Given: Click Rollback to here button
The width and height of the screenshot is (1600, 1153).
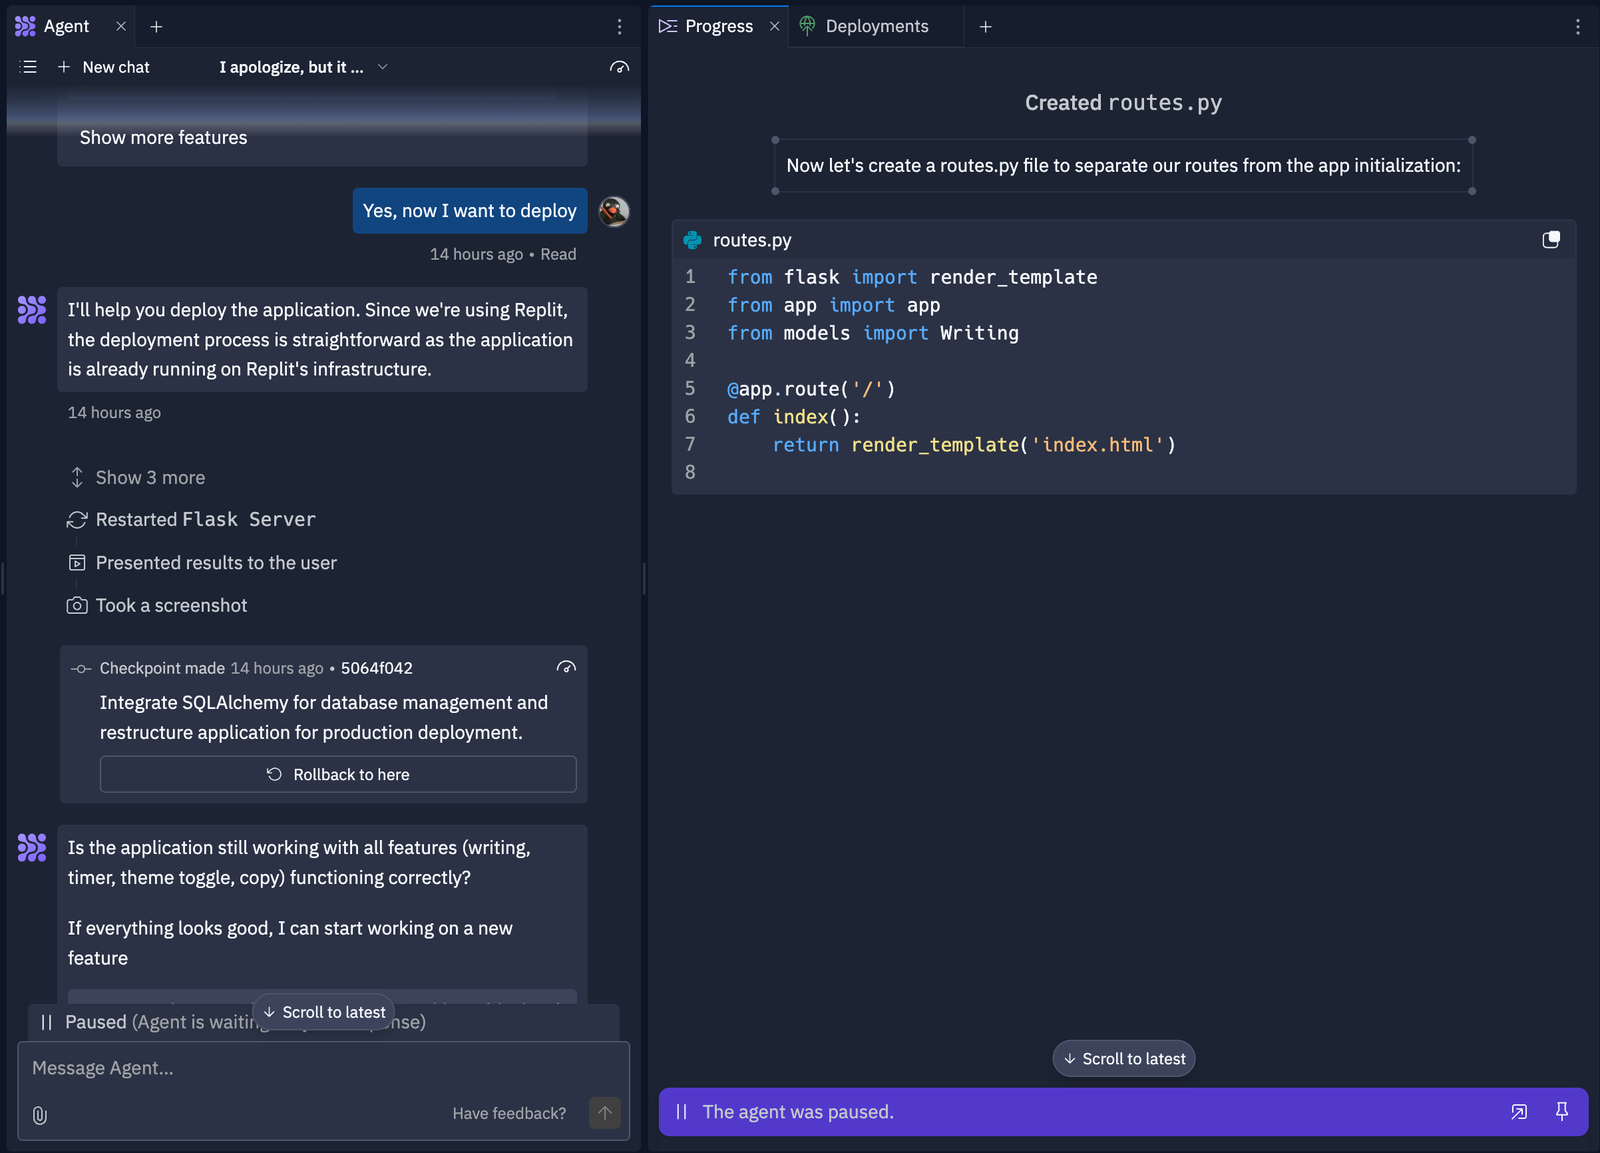Looking at the screenshot, I should point(338,775).
